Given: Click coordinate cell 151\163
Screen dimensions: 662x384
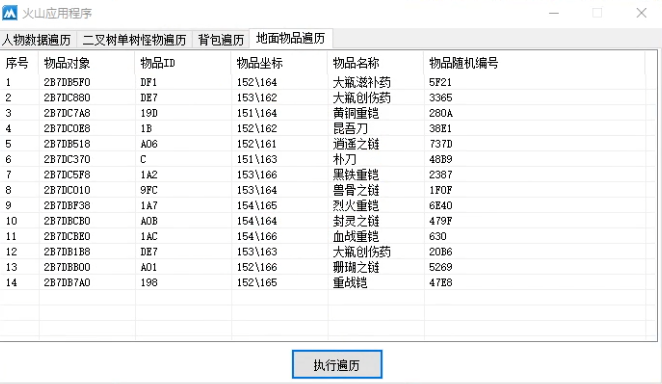Looking at the screenshot, I should [x=257, y=159].
